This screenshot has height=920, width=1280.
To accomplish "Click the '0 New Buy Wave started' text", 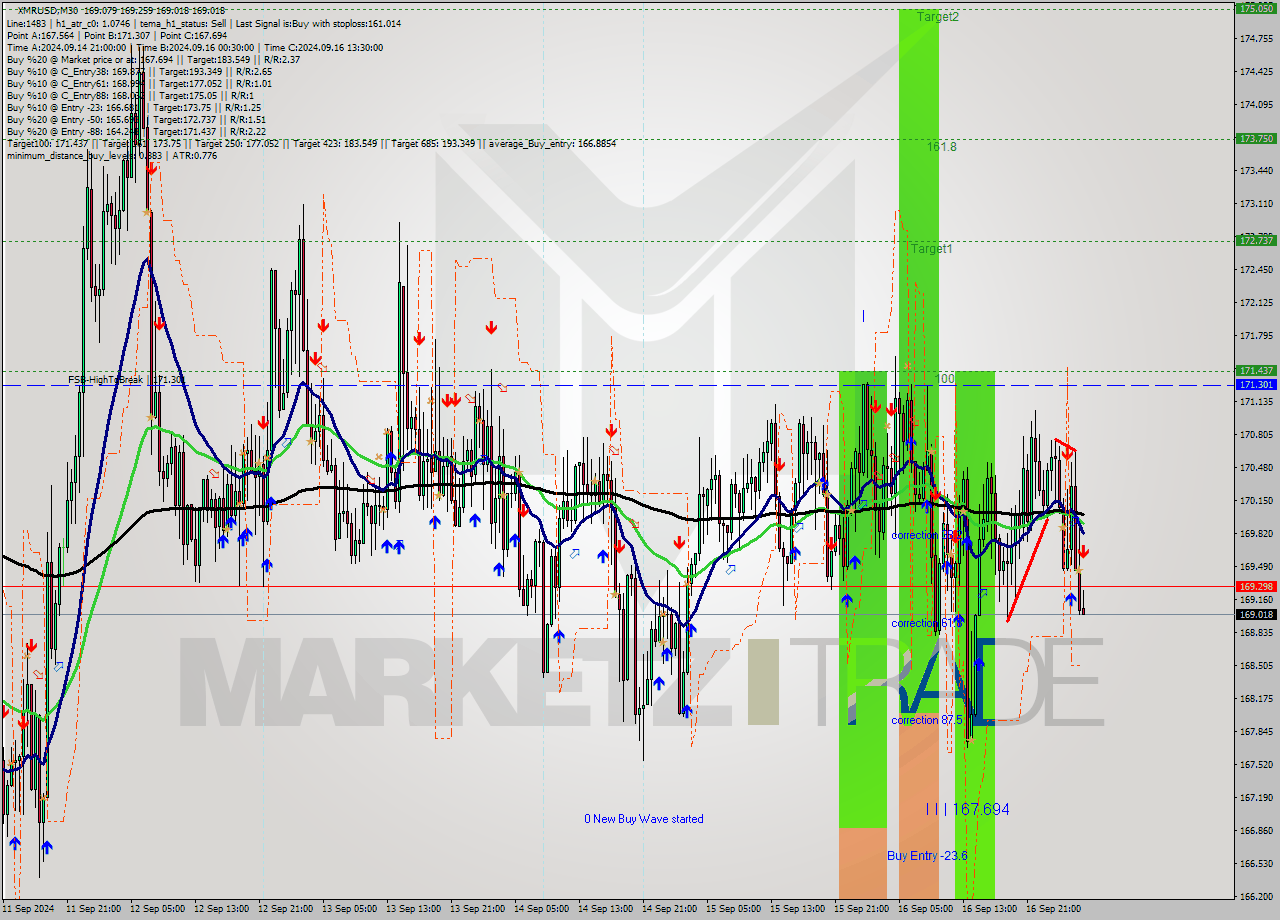I will (644, 819).
